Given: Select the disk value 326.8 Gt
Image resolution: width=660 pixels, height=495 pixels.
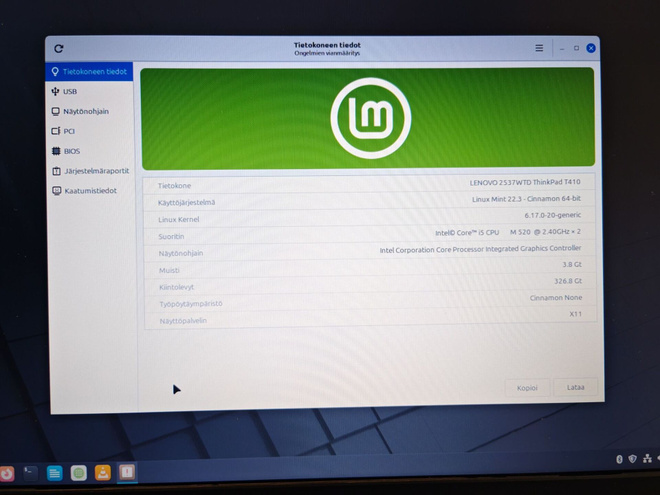Looking at the screenshot, I should 568,281.
